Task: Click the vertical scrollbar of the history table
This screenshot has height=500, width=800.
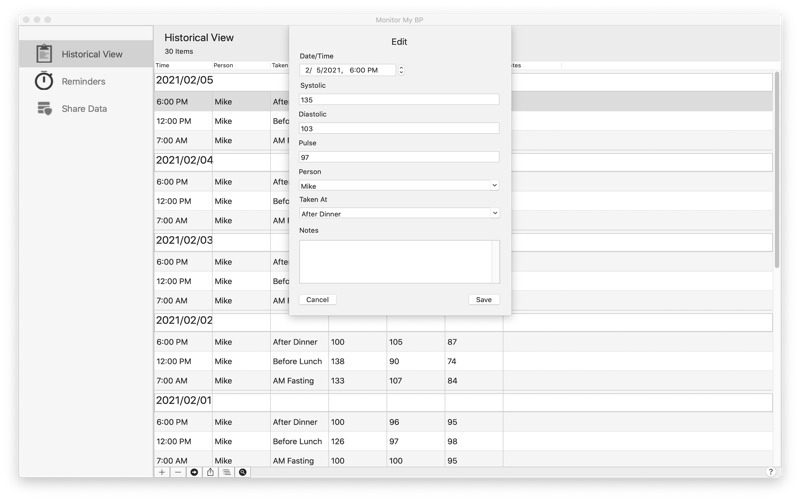Action: tap(777, 170)
